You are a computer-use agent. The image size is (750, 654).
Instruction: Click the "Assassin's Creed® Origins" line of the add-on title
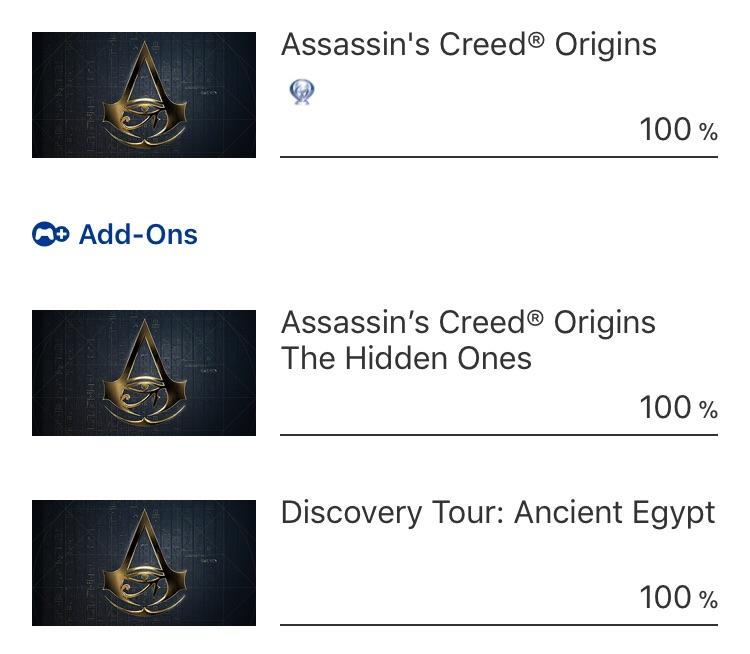468,323
